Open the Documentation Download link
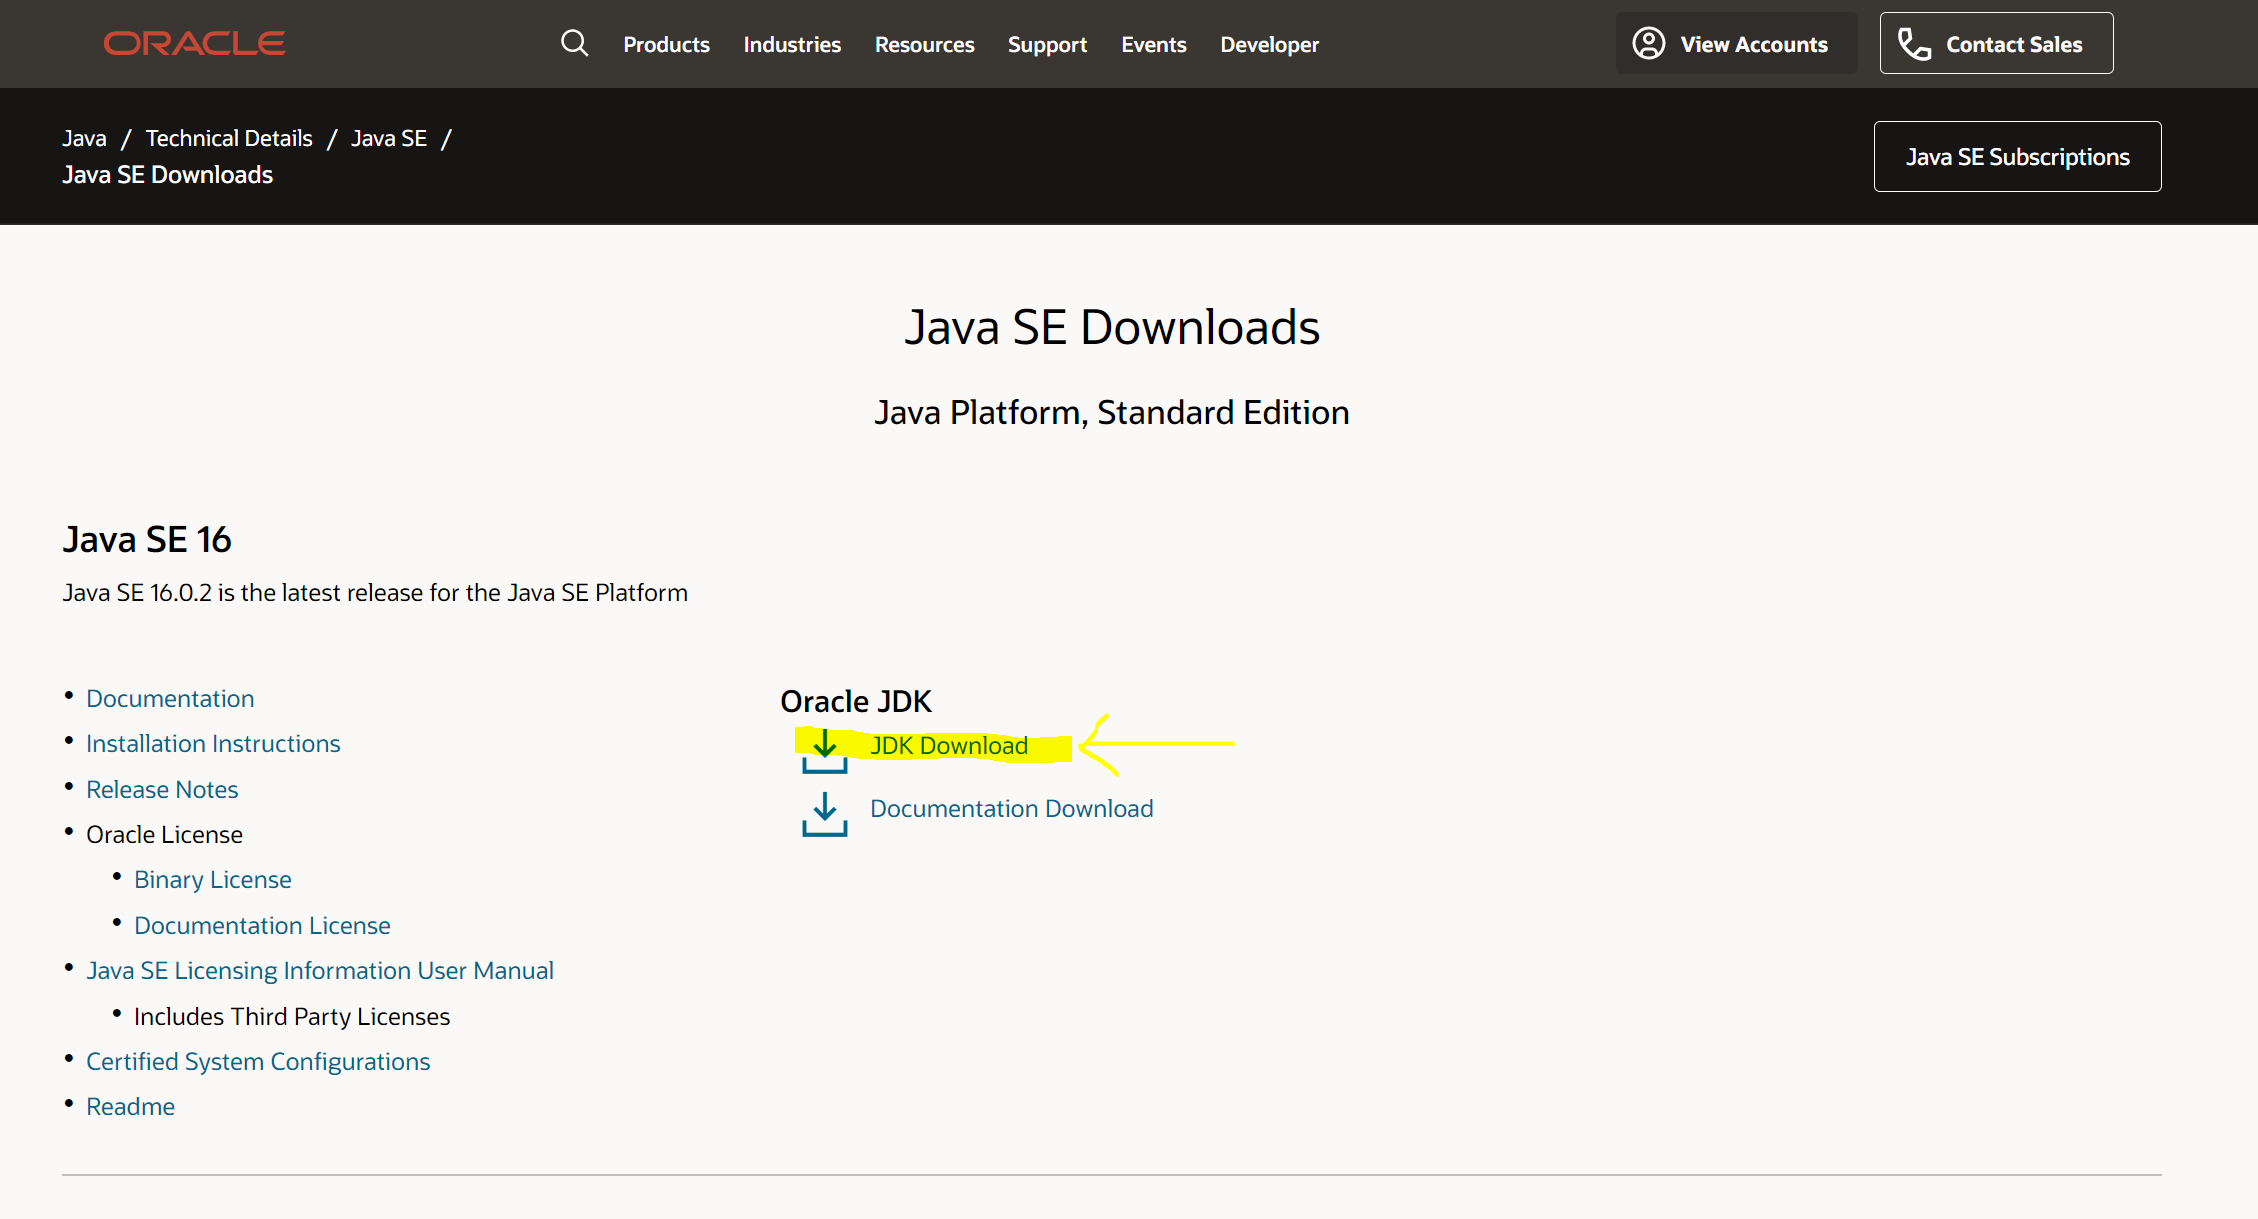Screen dimensions: 2258x1219 pos(1011,808)
